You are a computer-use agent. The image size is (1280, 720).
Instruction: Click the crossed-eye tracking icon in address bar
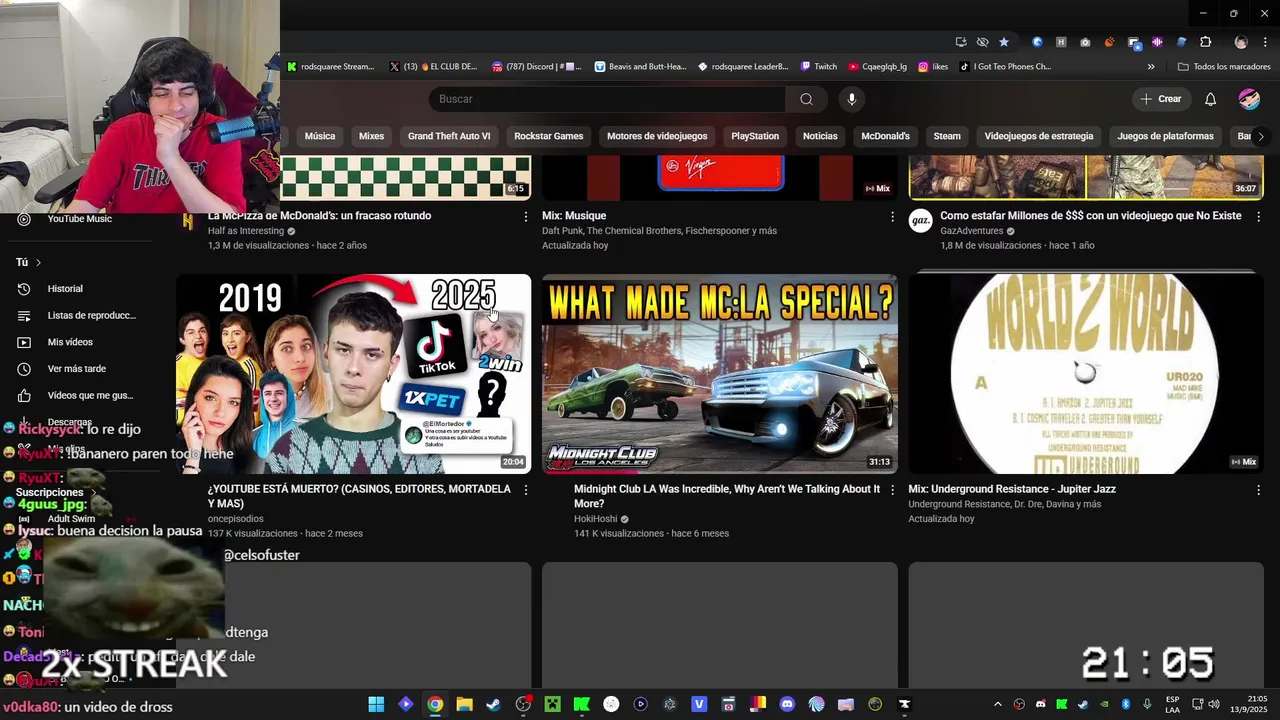click(x=982, y=42)
